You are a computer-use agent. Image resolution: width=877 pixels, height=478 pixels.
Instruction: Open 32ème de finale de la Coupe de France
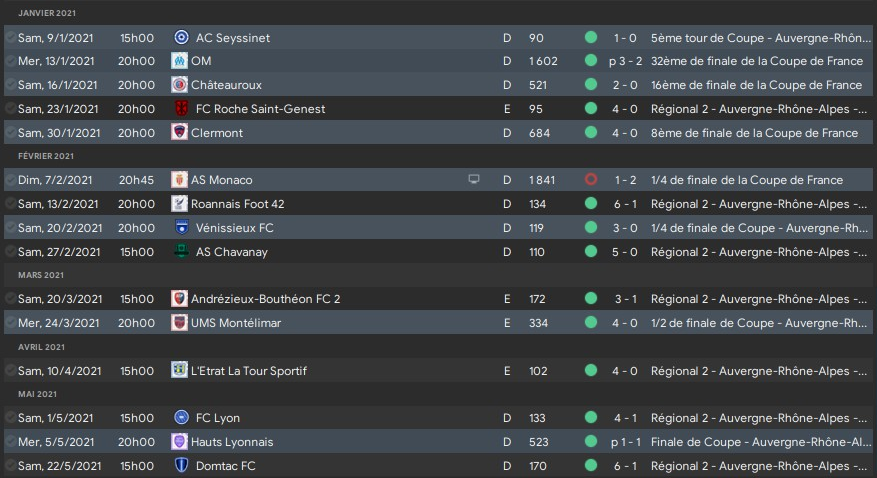[755, 61]
